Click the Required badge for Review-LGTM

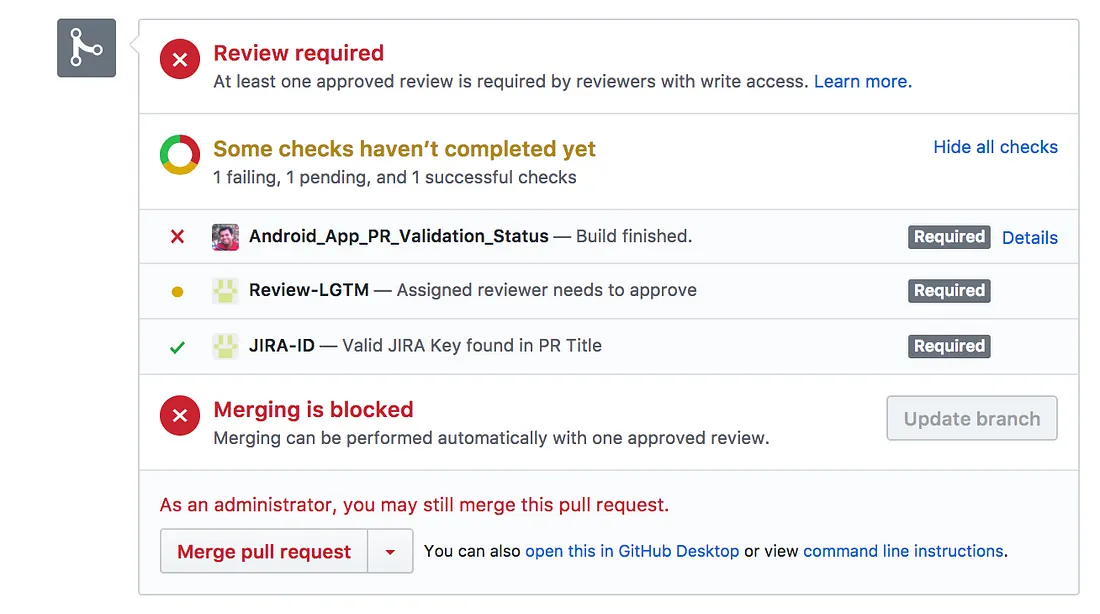pos(949,291)
